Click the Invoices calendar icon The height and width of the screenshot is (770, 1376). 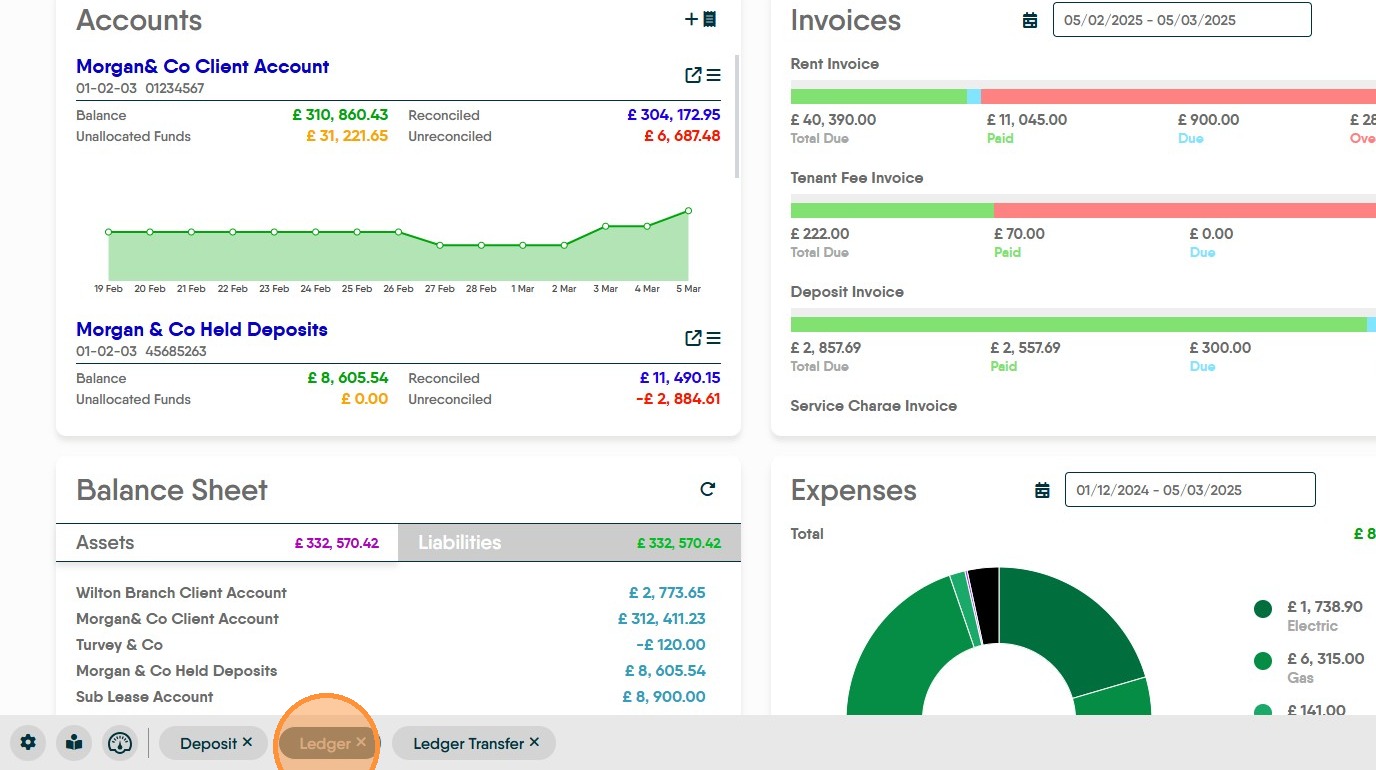[1030, 20]
